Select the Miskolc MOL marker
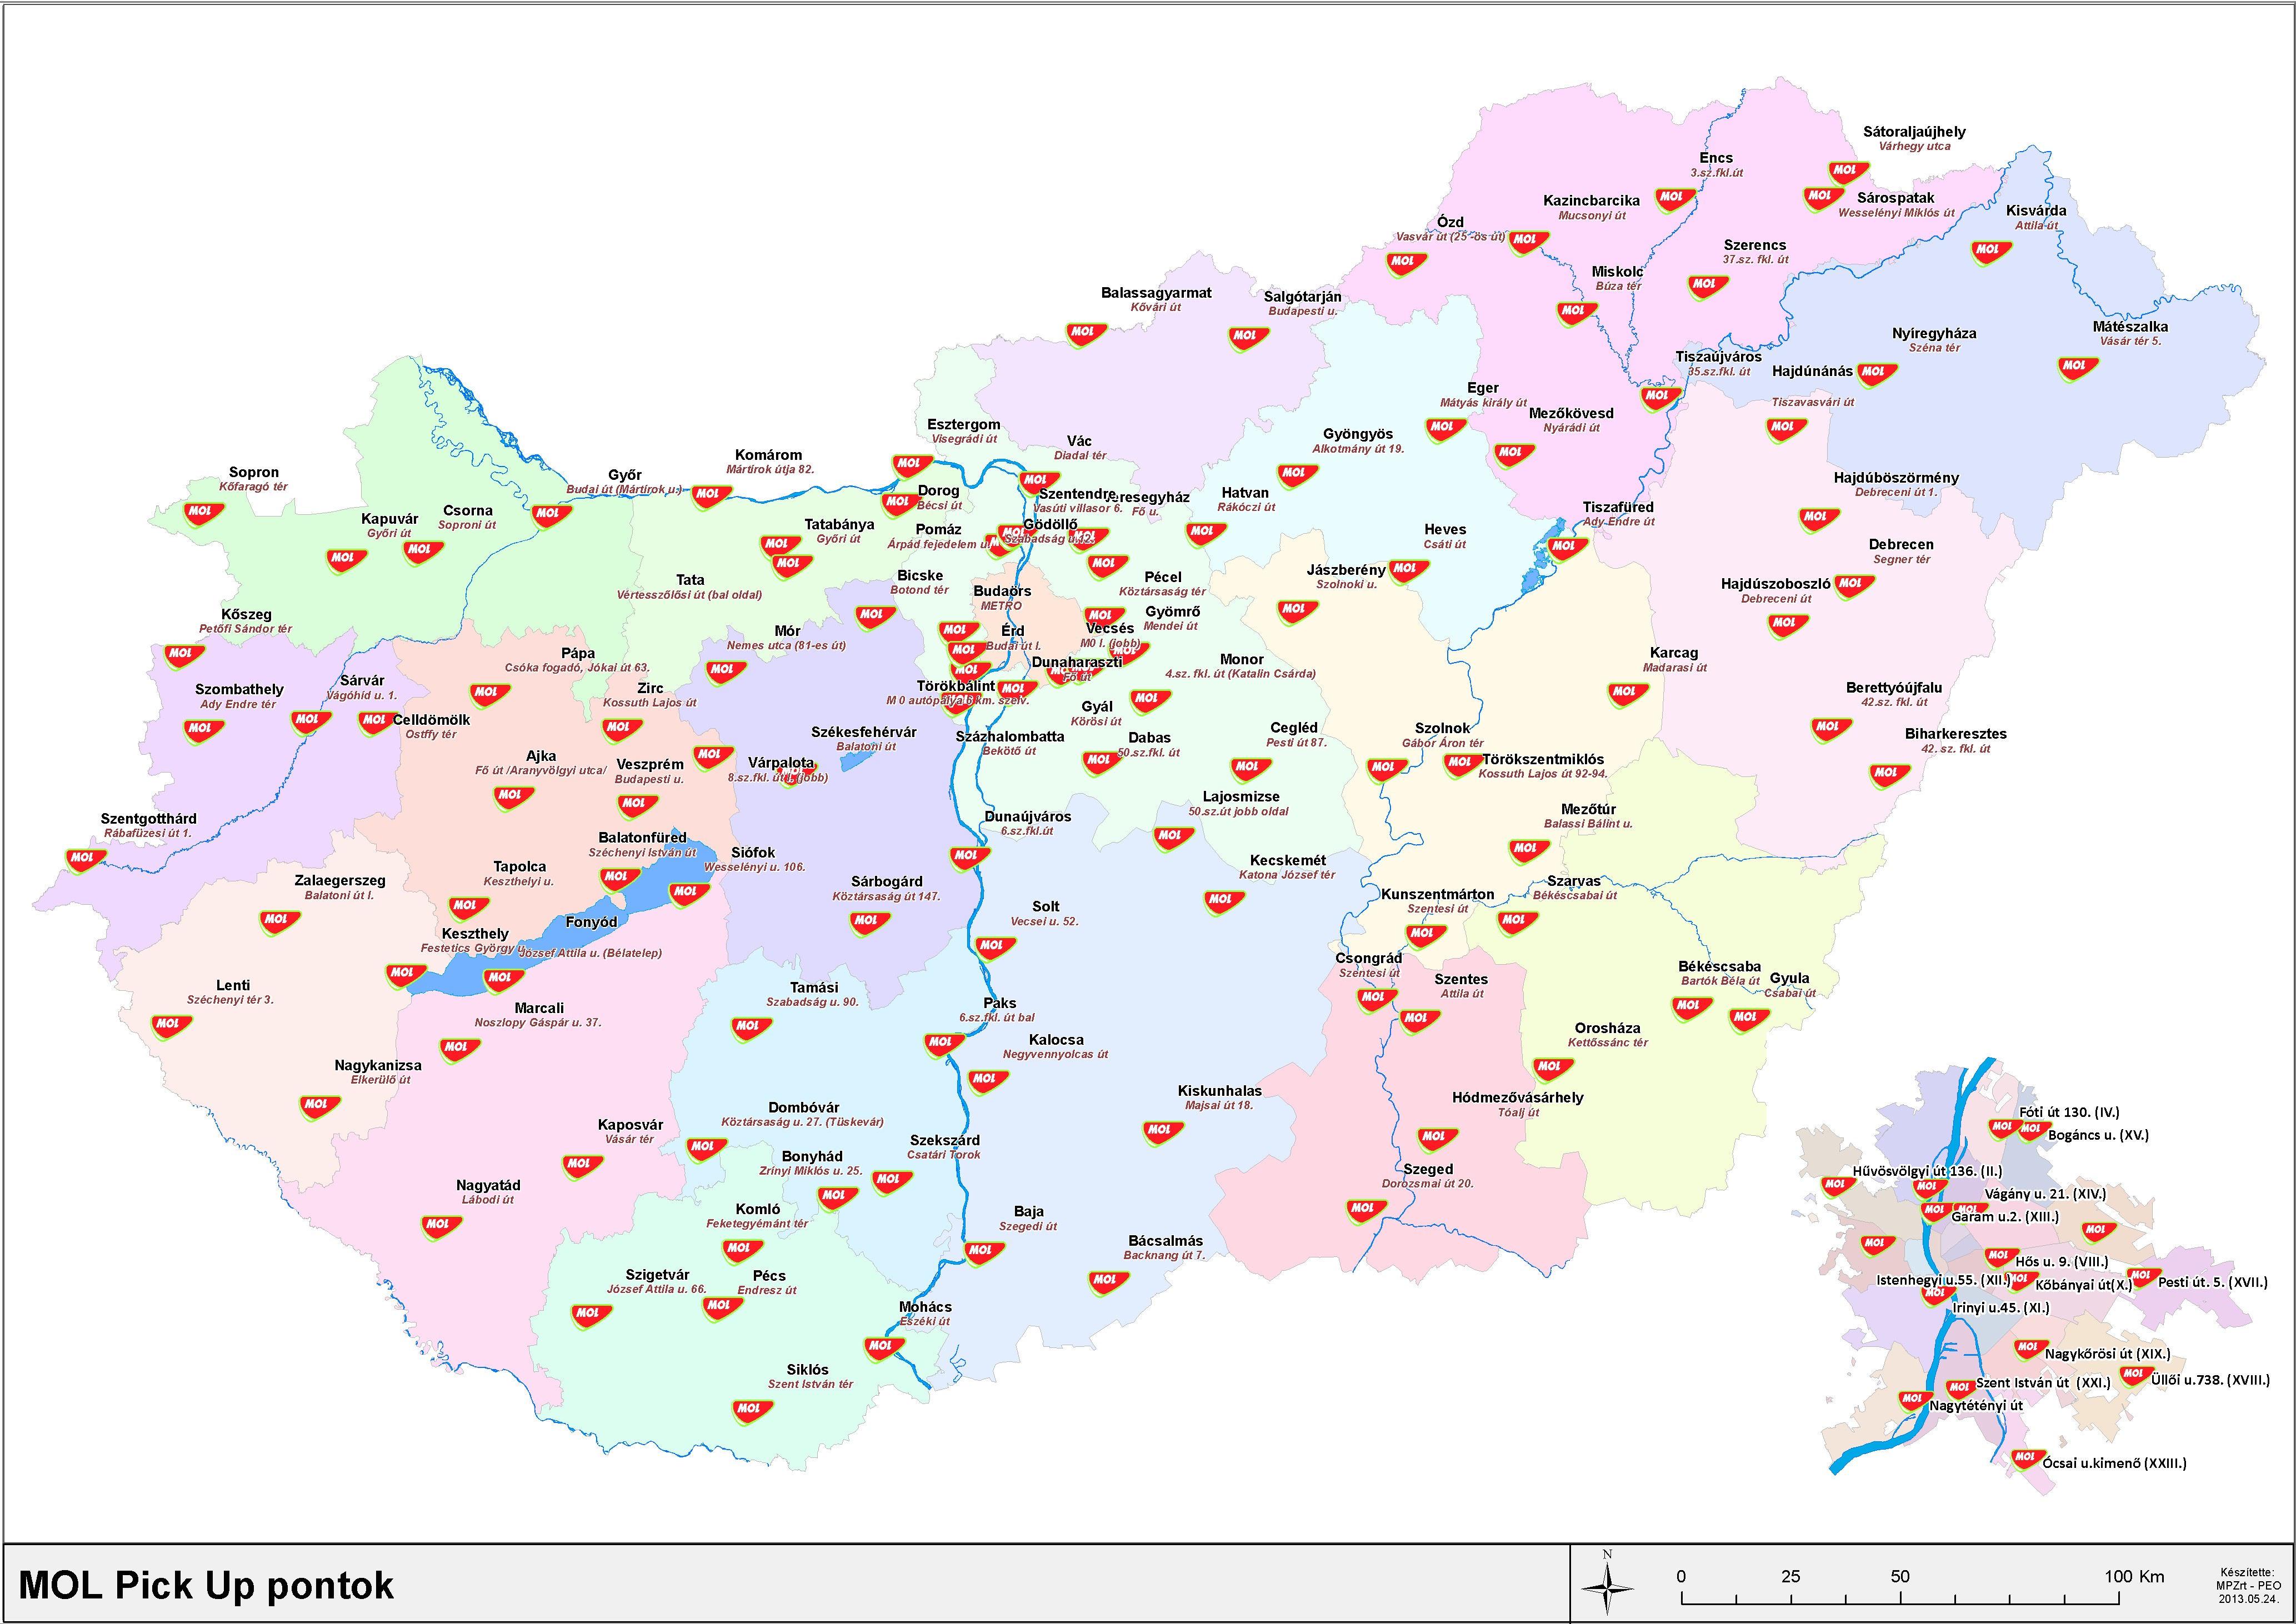Screen dimensions: 2296x1624 pos(1576,313)
